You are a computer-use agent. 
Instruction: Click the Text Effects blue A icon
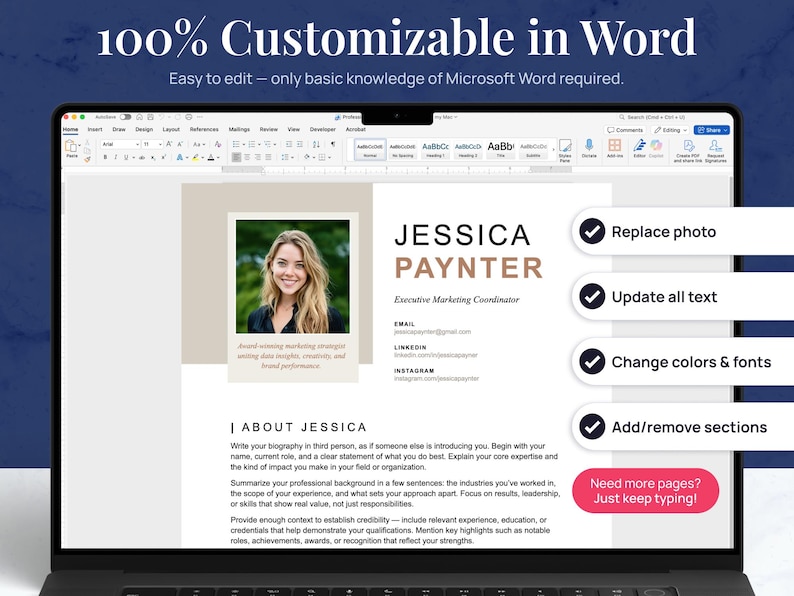click(180, 157)
